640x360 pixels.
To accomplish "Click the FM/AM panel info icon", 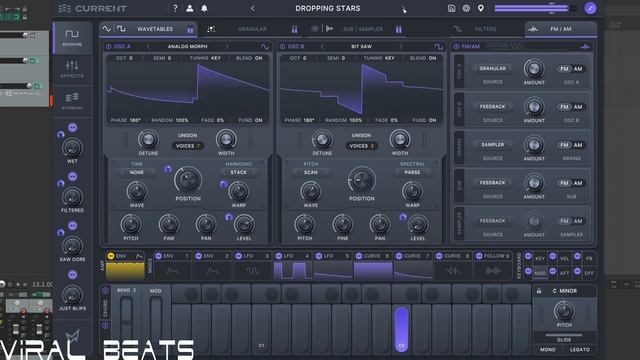I will pyautogui.click(x=456, y=47).
